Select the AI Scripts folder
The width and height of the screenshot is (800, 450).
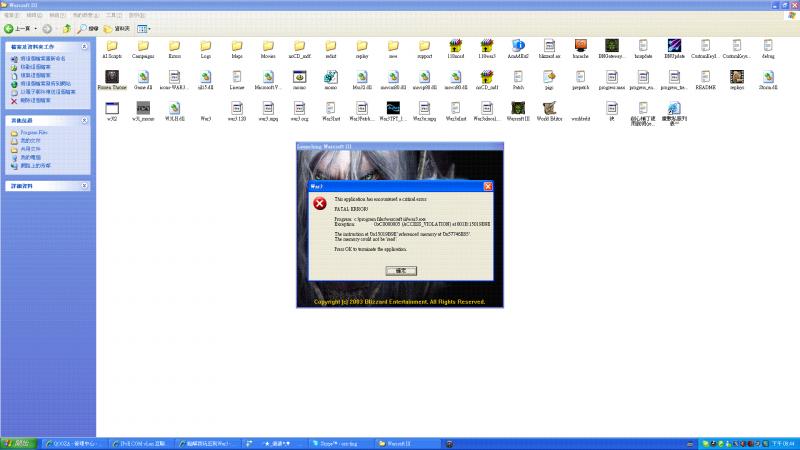tap(112, 49)
